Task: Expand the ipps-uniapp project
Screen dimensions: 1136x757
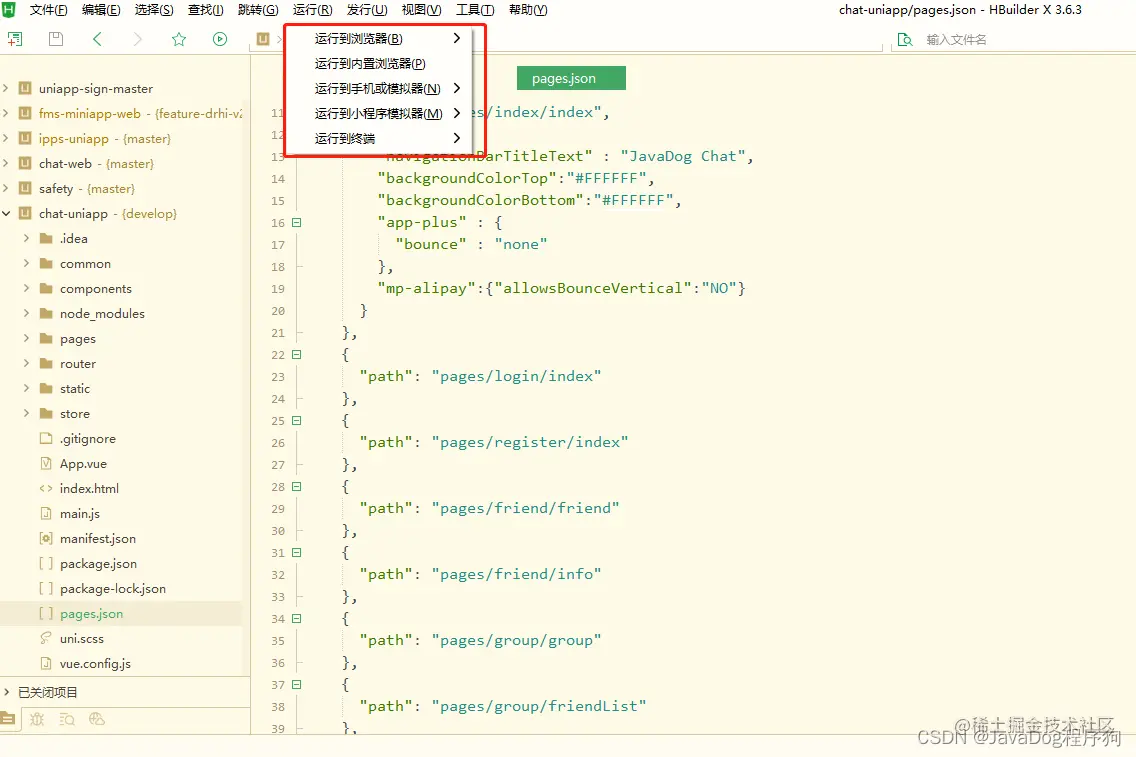Action: click(6, 138)
